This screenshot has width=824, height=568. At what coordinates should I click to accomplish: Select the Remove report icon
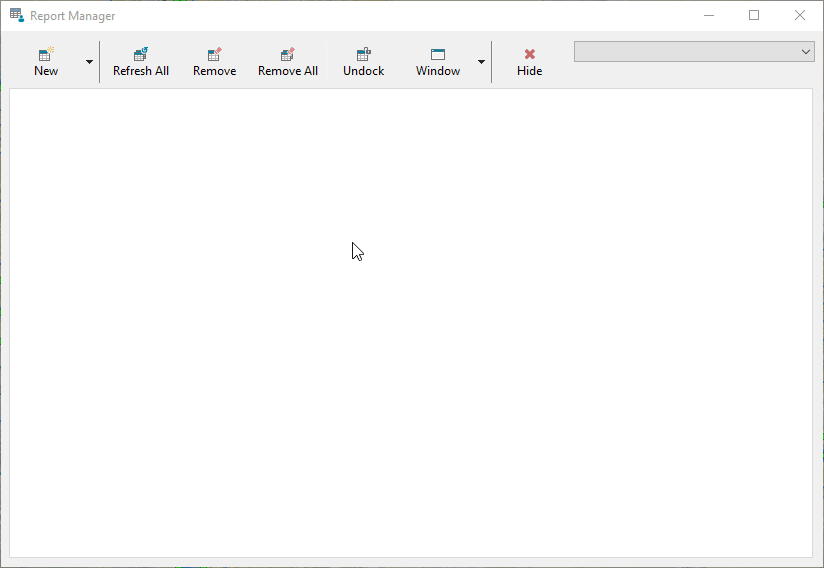pyautogui.click(x=214, y=54)
